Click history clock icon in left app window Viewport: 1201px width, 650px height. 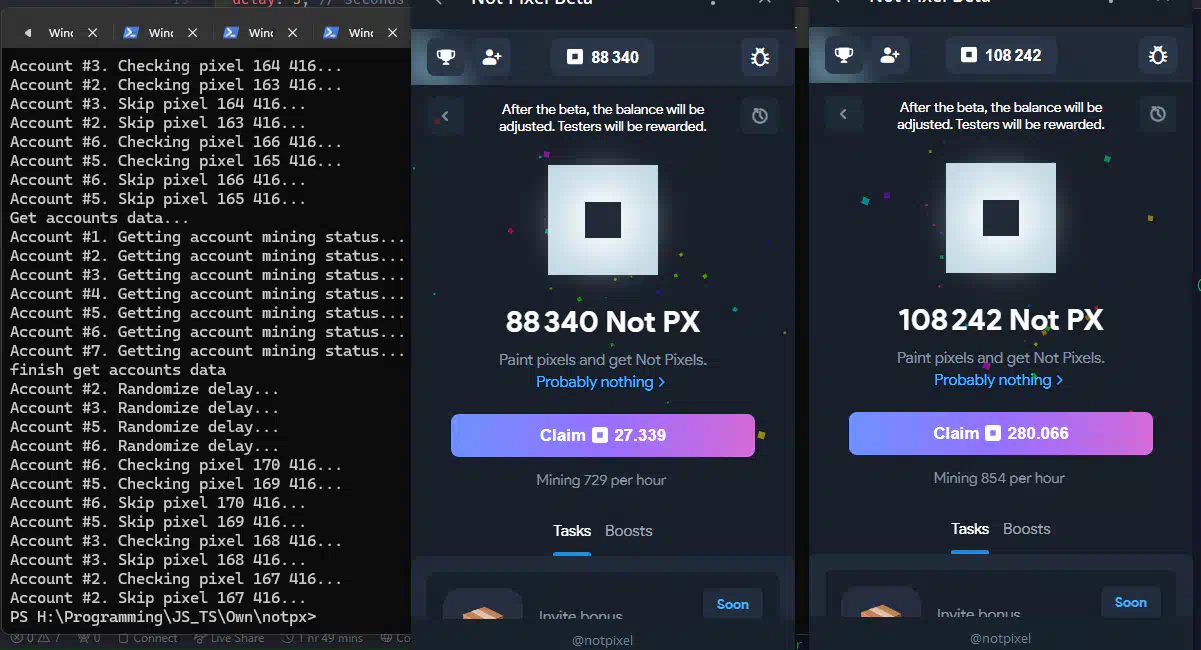759,116
